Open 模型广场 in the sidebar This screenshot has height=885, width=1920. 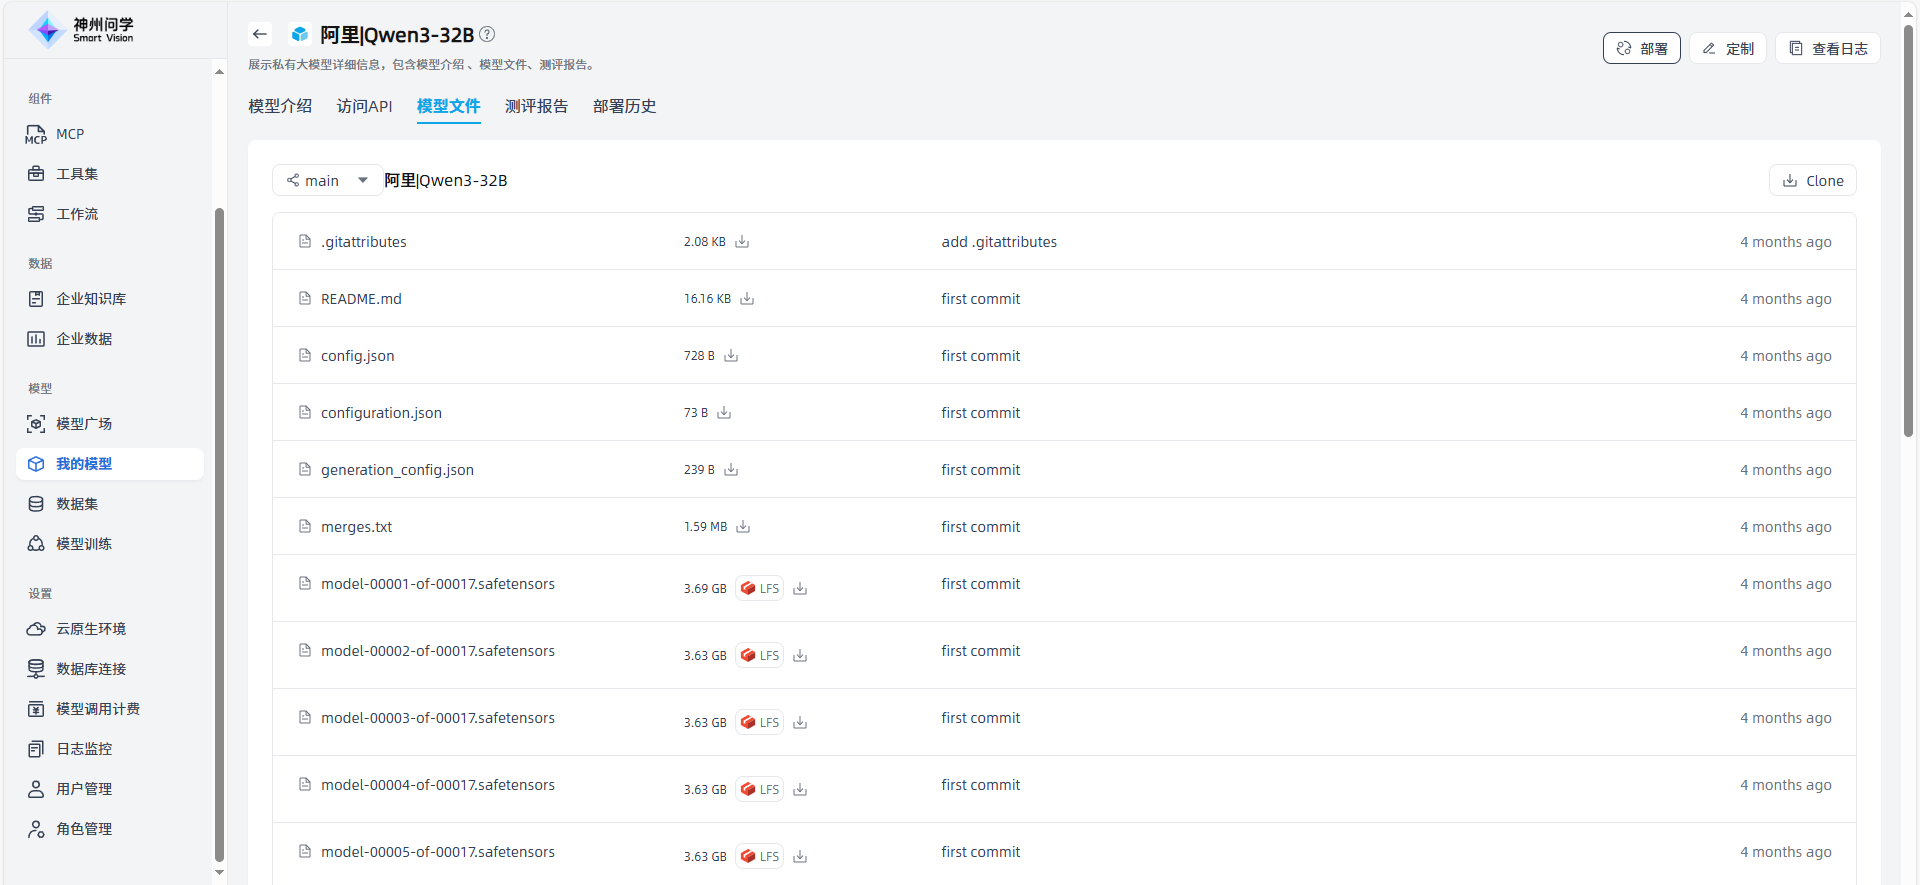[84, 424]
